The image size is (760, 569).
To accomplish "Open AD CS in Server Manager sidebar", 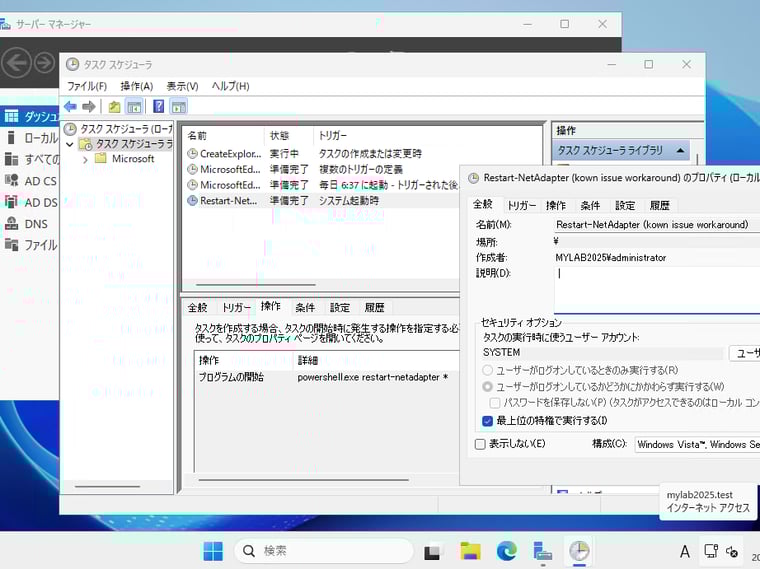I will (x=31, y=181).
